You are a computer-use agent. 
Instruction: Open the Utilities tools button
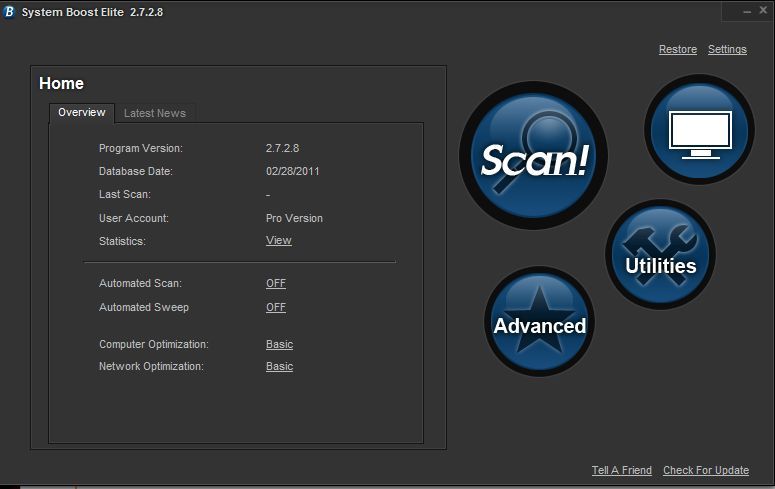[x=660, y=254]
